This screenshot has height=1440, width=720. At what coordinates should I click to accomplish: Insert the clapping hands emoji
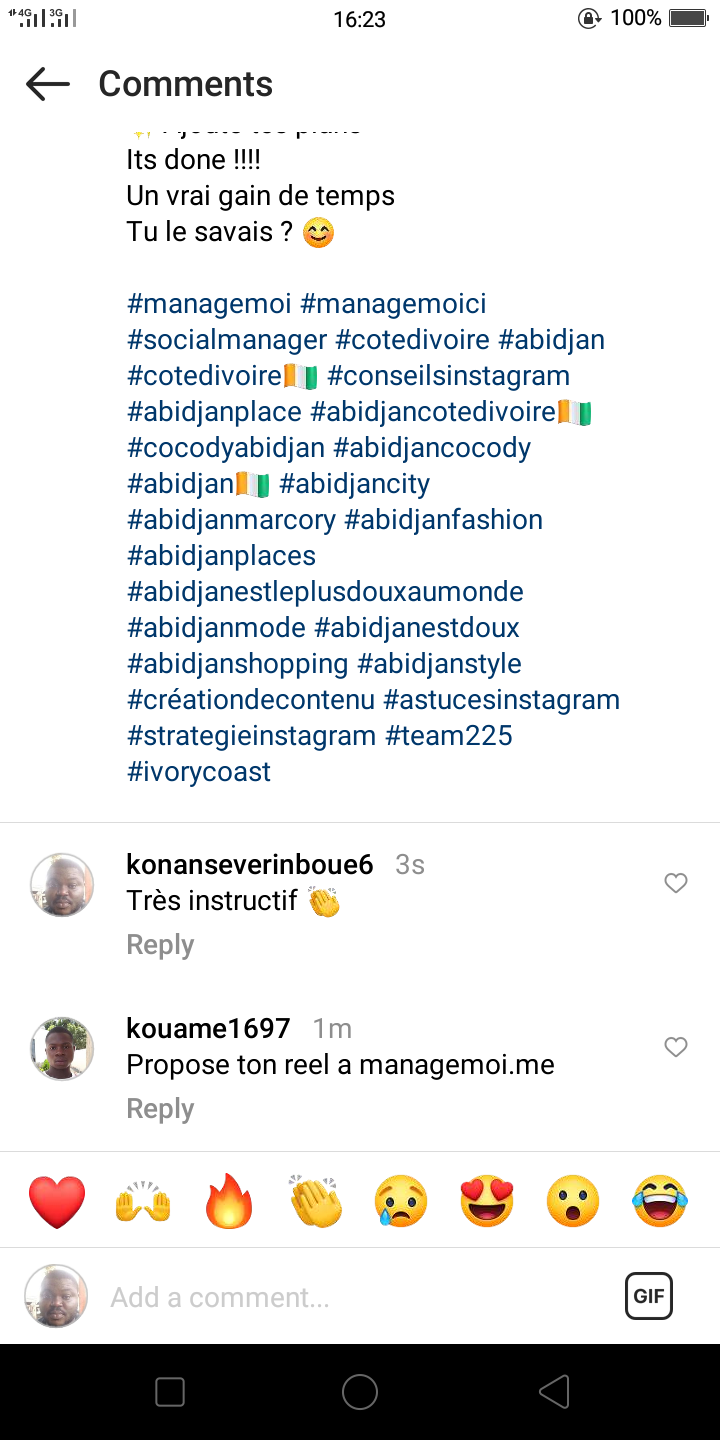(316, 1201)
